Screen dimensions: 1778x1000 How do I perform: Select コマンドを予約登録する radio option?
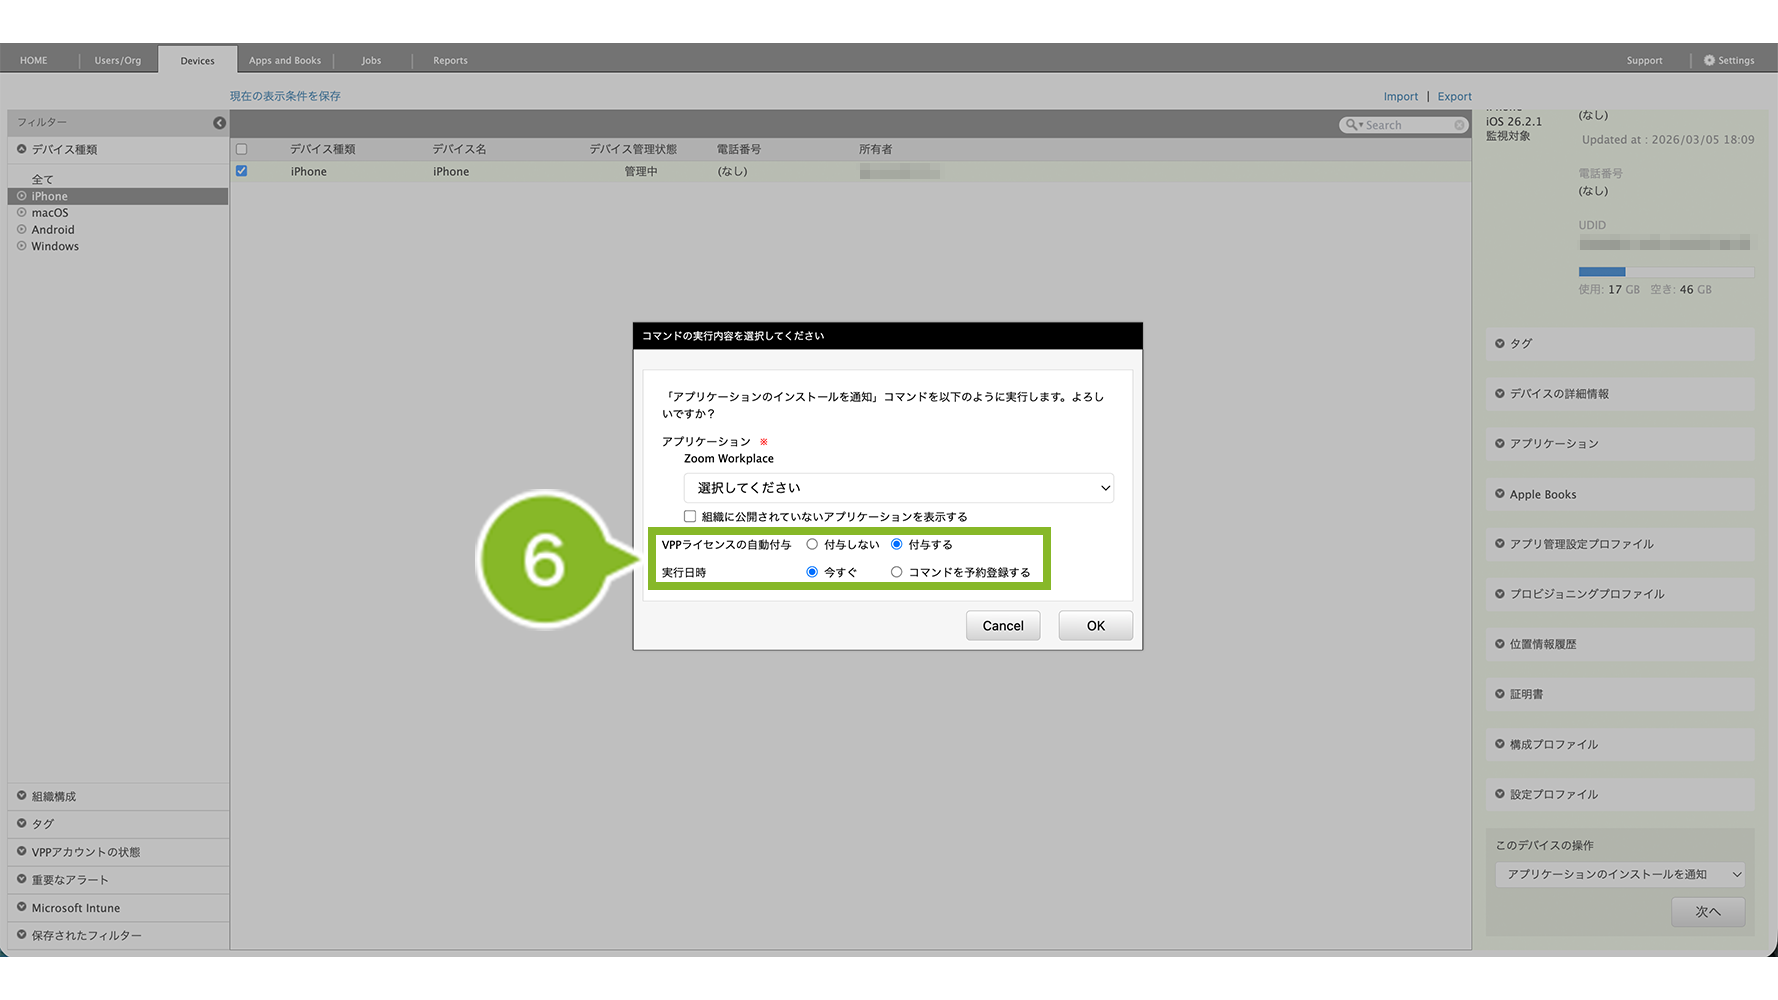coord(897,573)
